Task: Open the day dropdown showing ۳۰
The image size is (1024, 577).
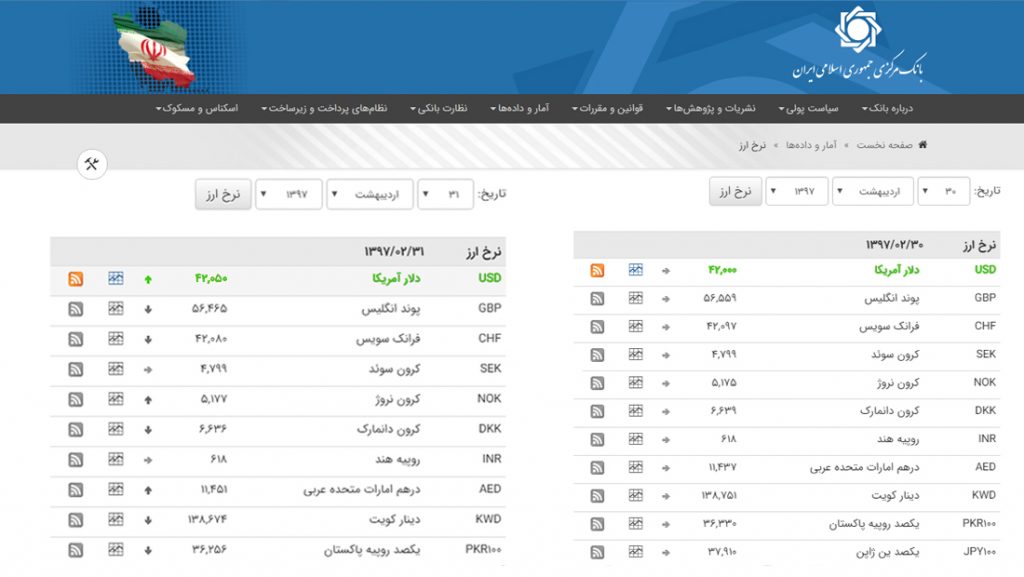Action: 942,191
